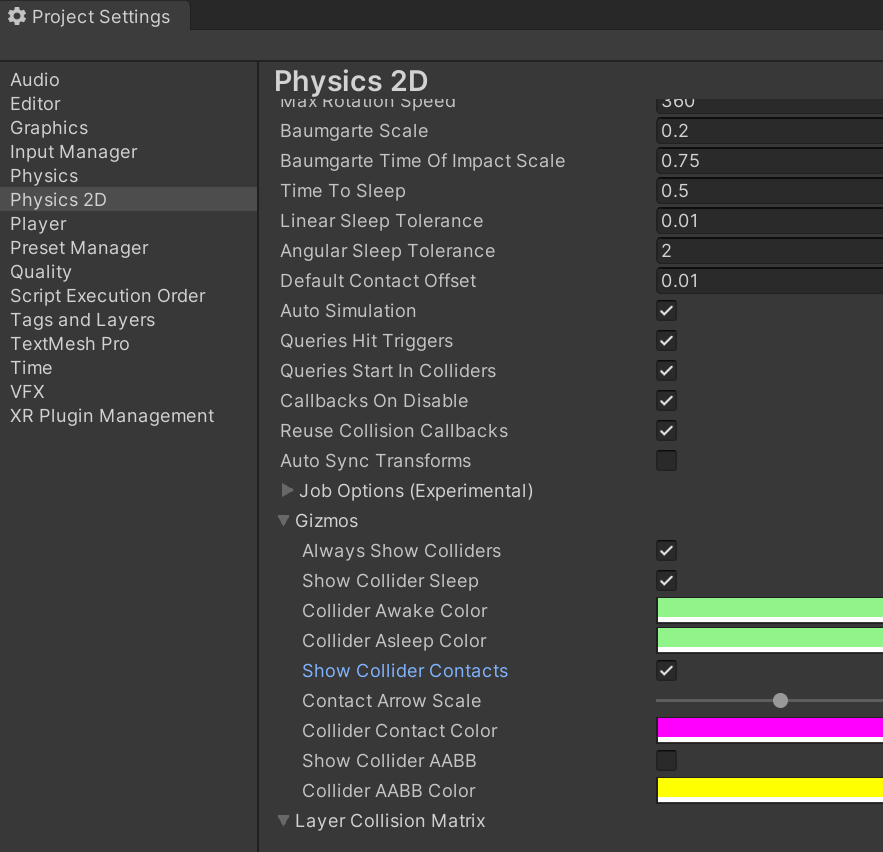Viewport: 883px width, 852px height.
Task: Enable the Auto Sync Transforms checkbox
Action: pyautogui.click(x=666, y=461)
